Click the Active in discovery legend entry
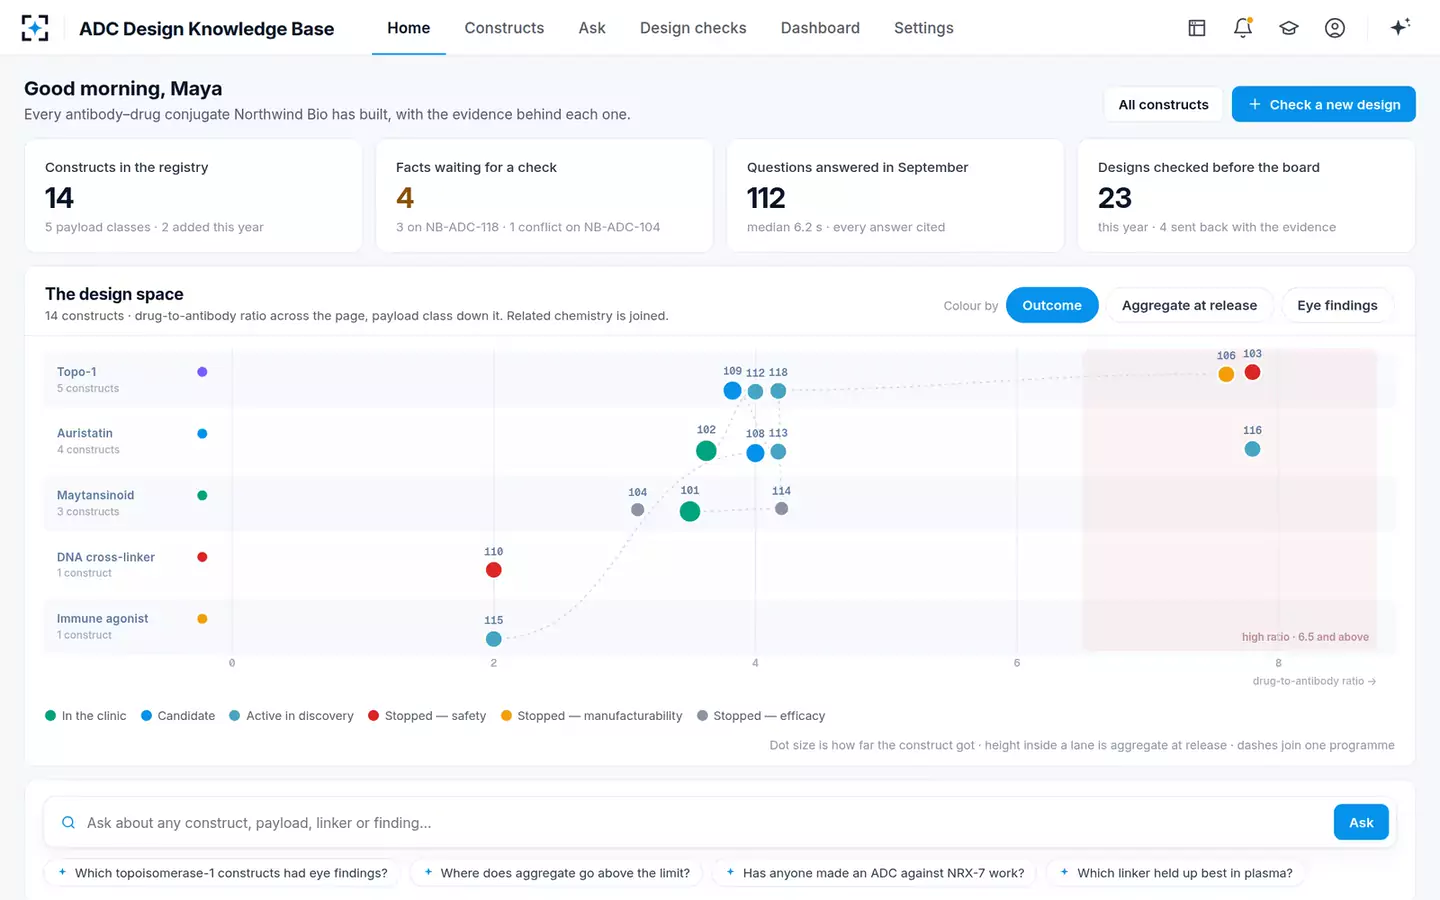 pos(291,716)
